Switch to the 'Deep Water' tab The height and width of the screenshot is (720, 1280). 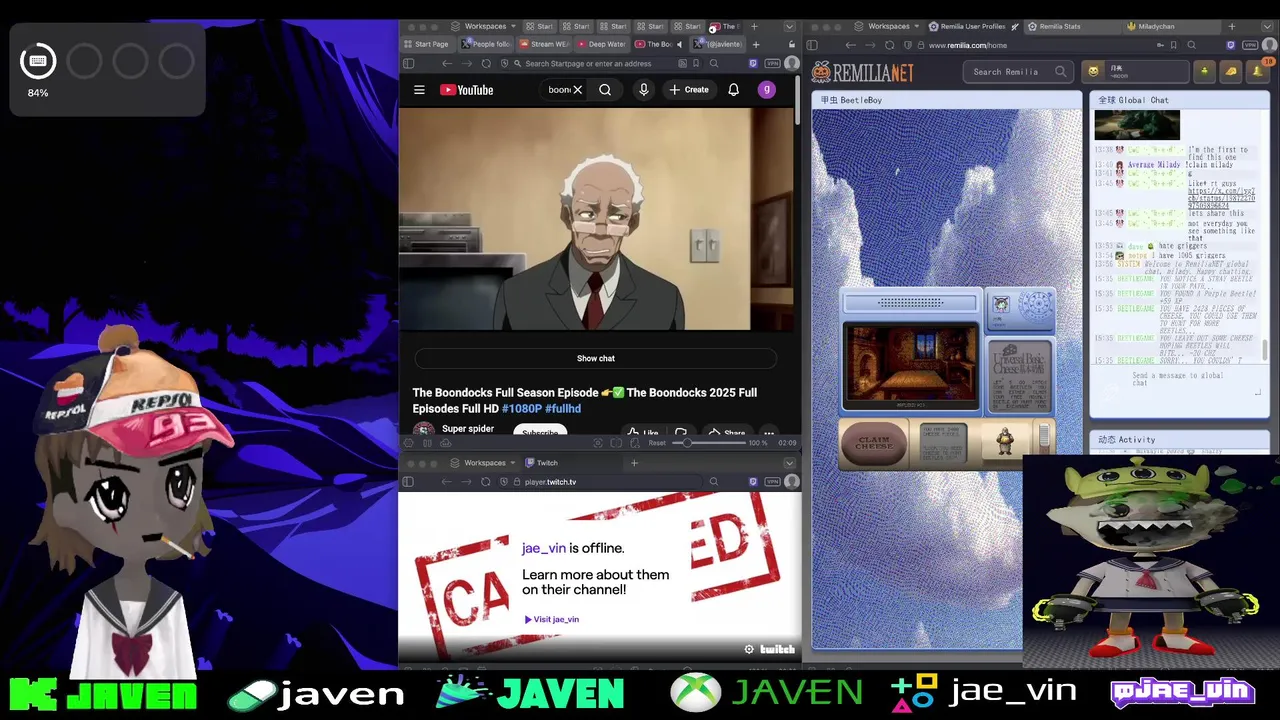tap(602, 44)
